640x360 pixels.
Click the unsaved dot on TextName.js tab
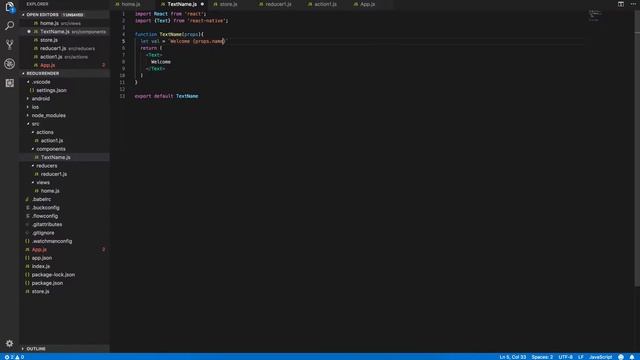point(202,4)
